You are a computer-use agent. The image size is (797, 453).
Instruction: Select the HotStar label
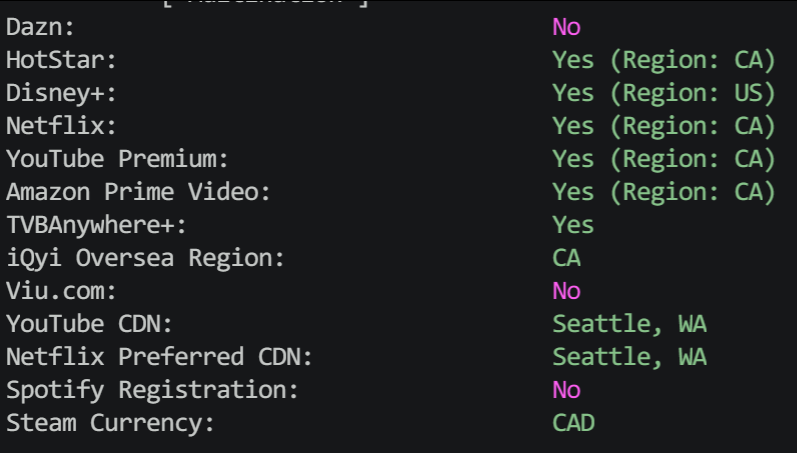coord(61,61)
